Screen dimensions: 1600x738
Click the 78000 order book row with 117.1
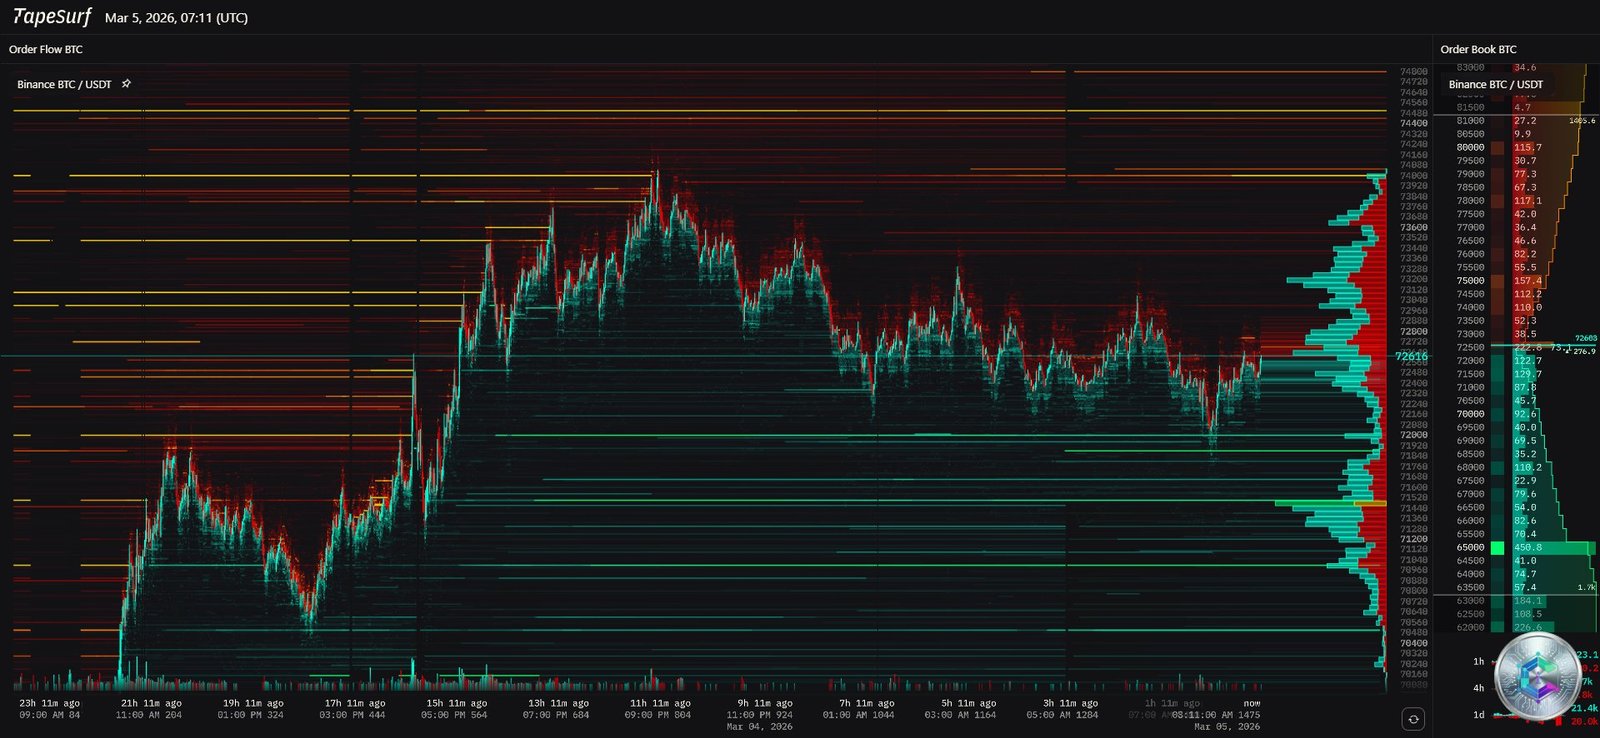[1516, 200]
